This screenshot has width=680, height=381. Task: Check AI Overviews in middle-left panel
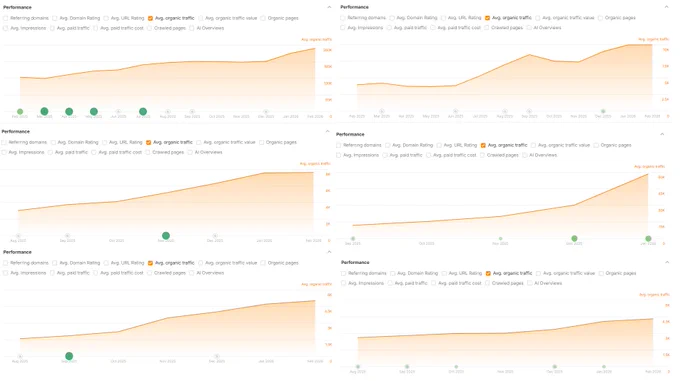click(x=190, y=152)
